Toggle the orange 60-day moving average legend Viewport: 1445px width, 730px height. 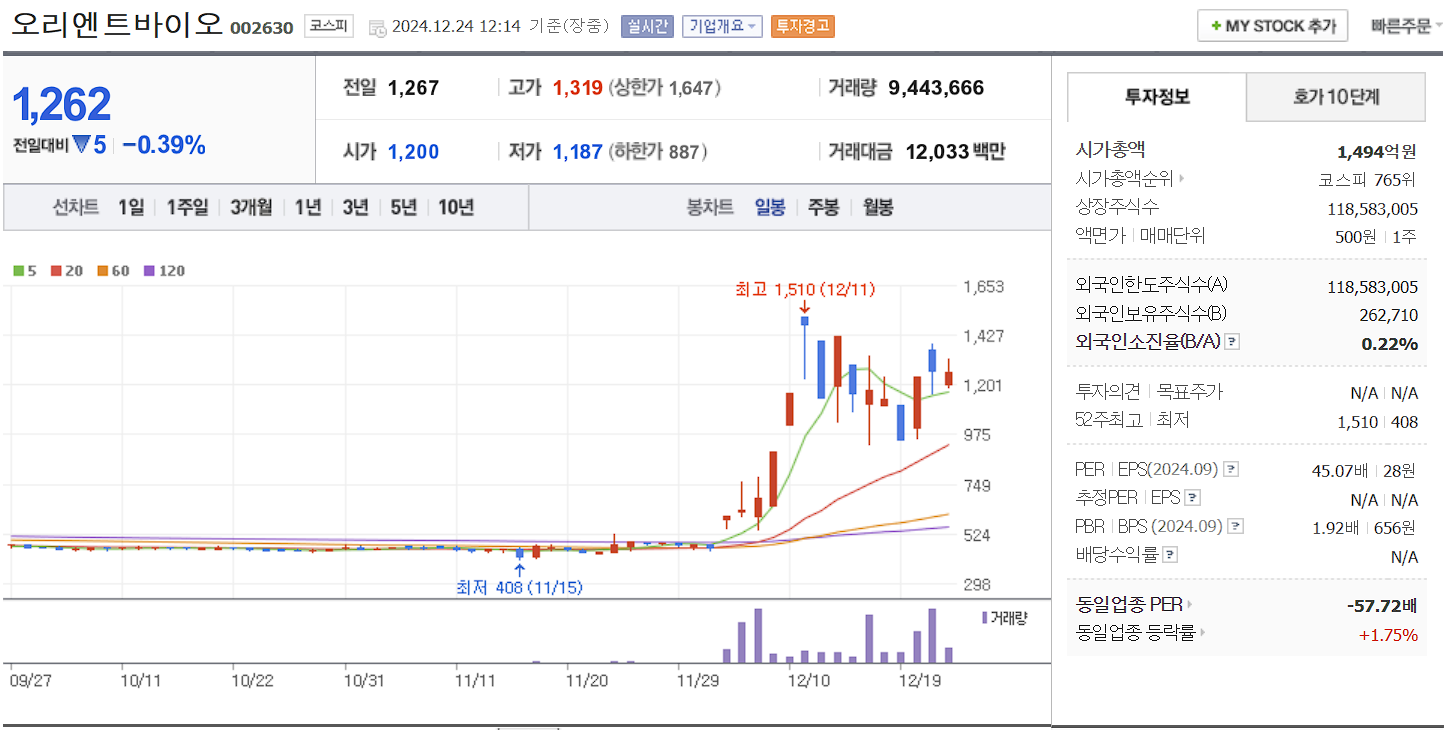point(102,270)
